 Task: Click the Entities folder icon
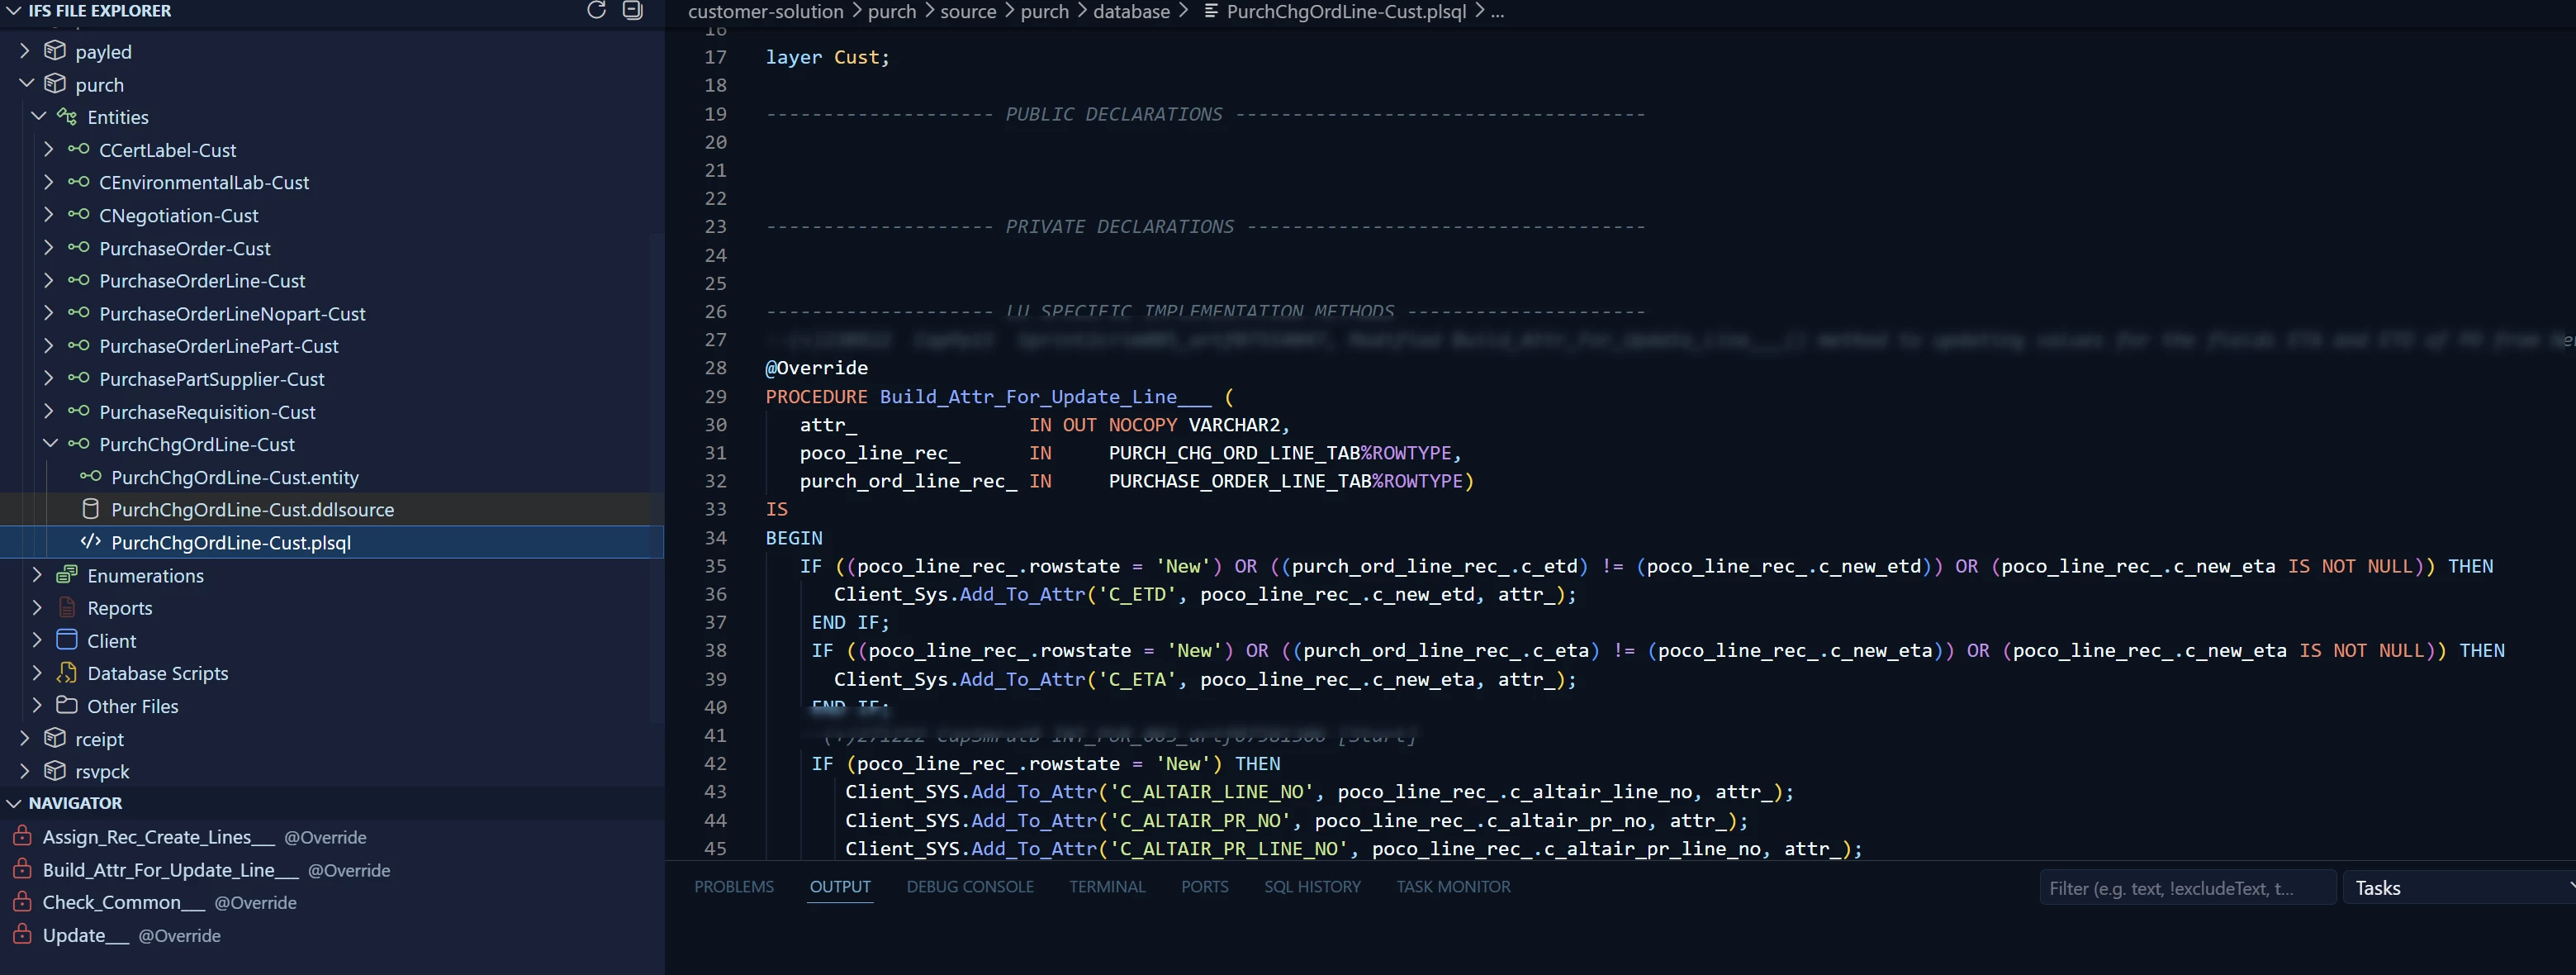[x=67, y=116]
